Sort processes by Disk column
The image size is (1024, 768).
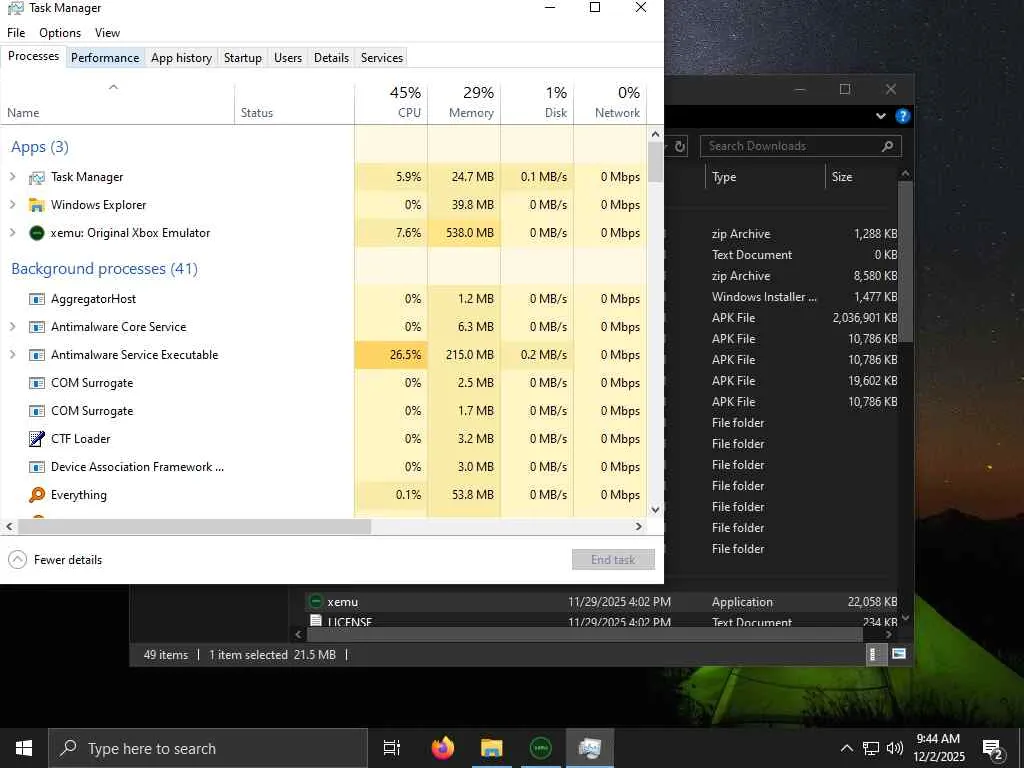[537, 103]
